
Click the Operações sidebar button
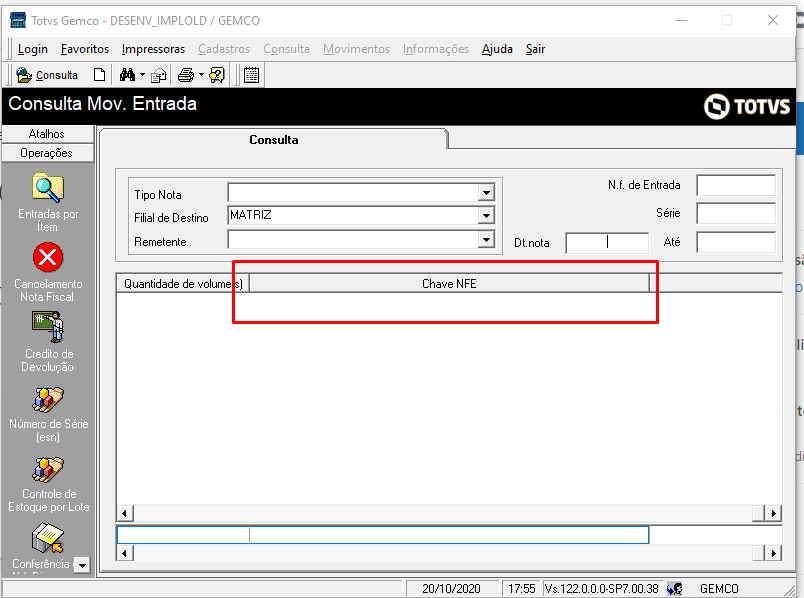tap(47, 153)
